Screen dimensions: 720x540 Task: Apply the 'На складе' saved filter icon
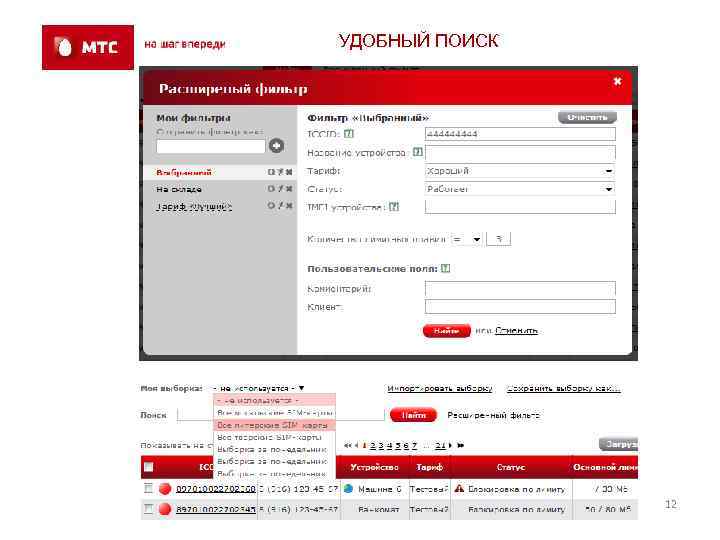click(x=271, y=189)
